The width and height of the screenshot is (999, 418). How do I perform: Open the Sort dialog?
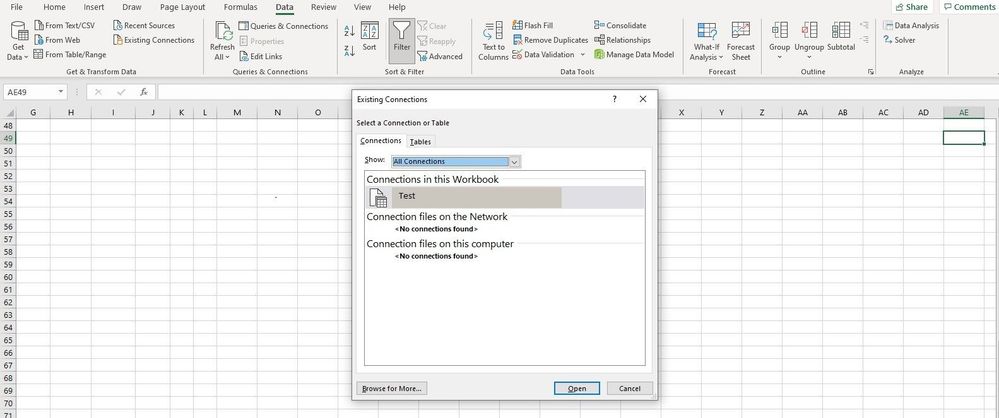(x=370, y=36)
